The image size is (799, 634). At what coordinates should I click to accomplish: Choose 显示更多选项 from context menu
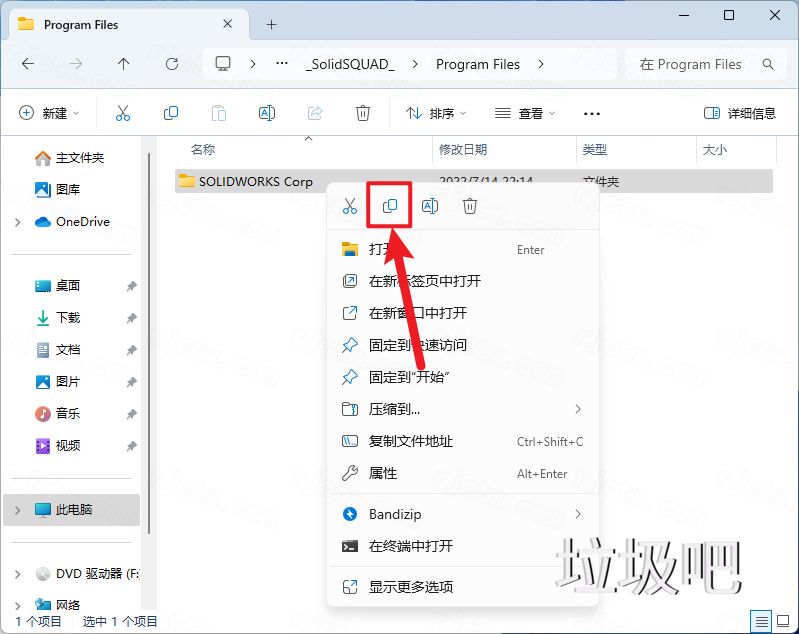(463, 587)
